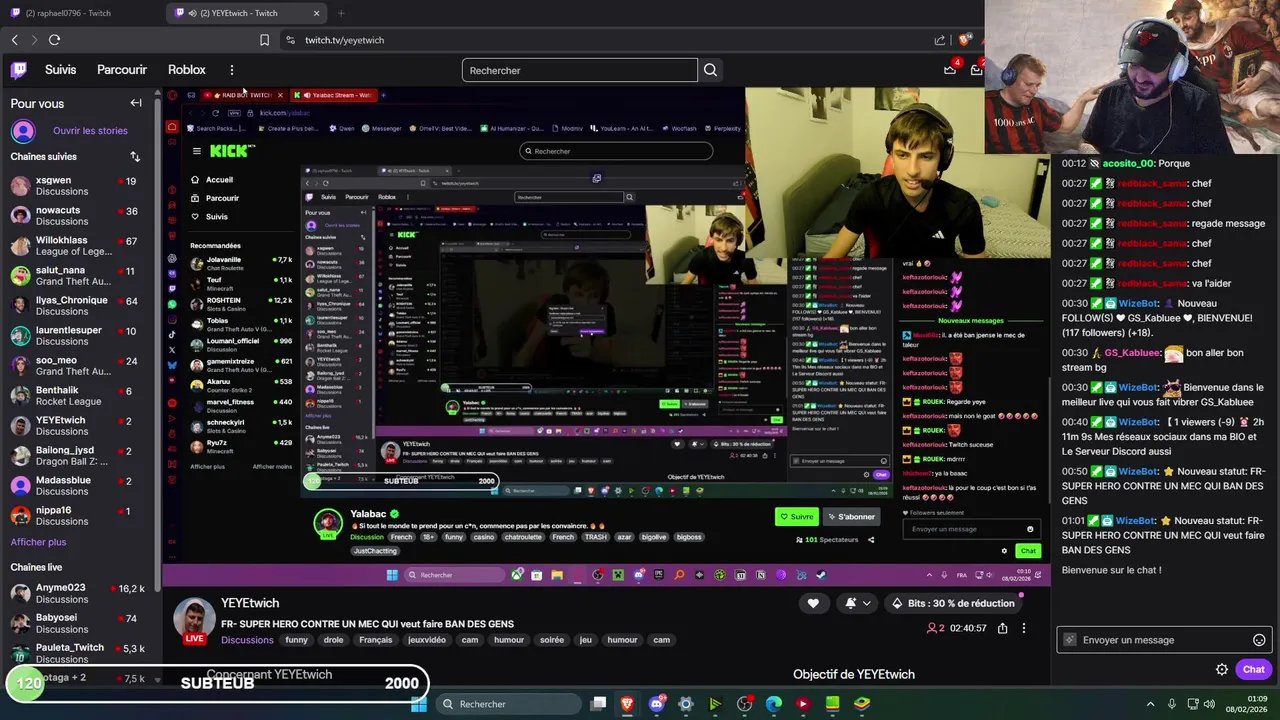Open Madassblue channel in sidebar
1280x720 pixels.
[x=80, y=486]
